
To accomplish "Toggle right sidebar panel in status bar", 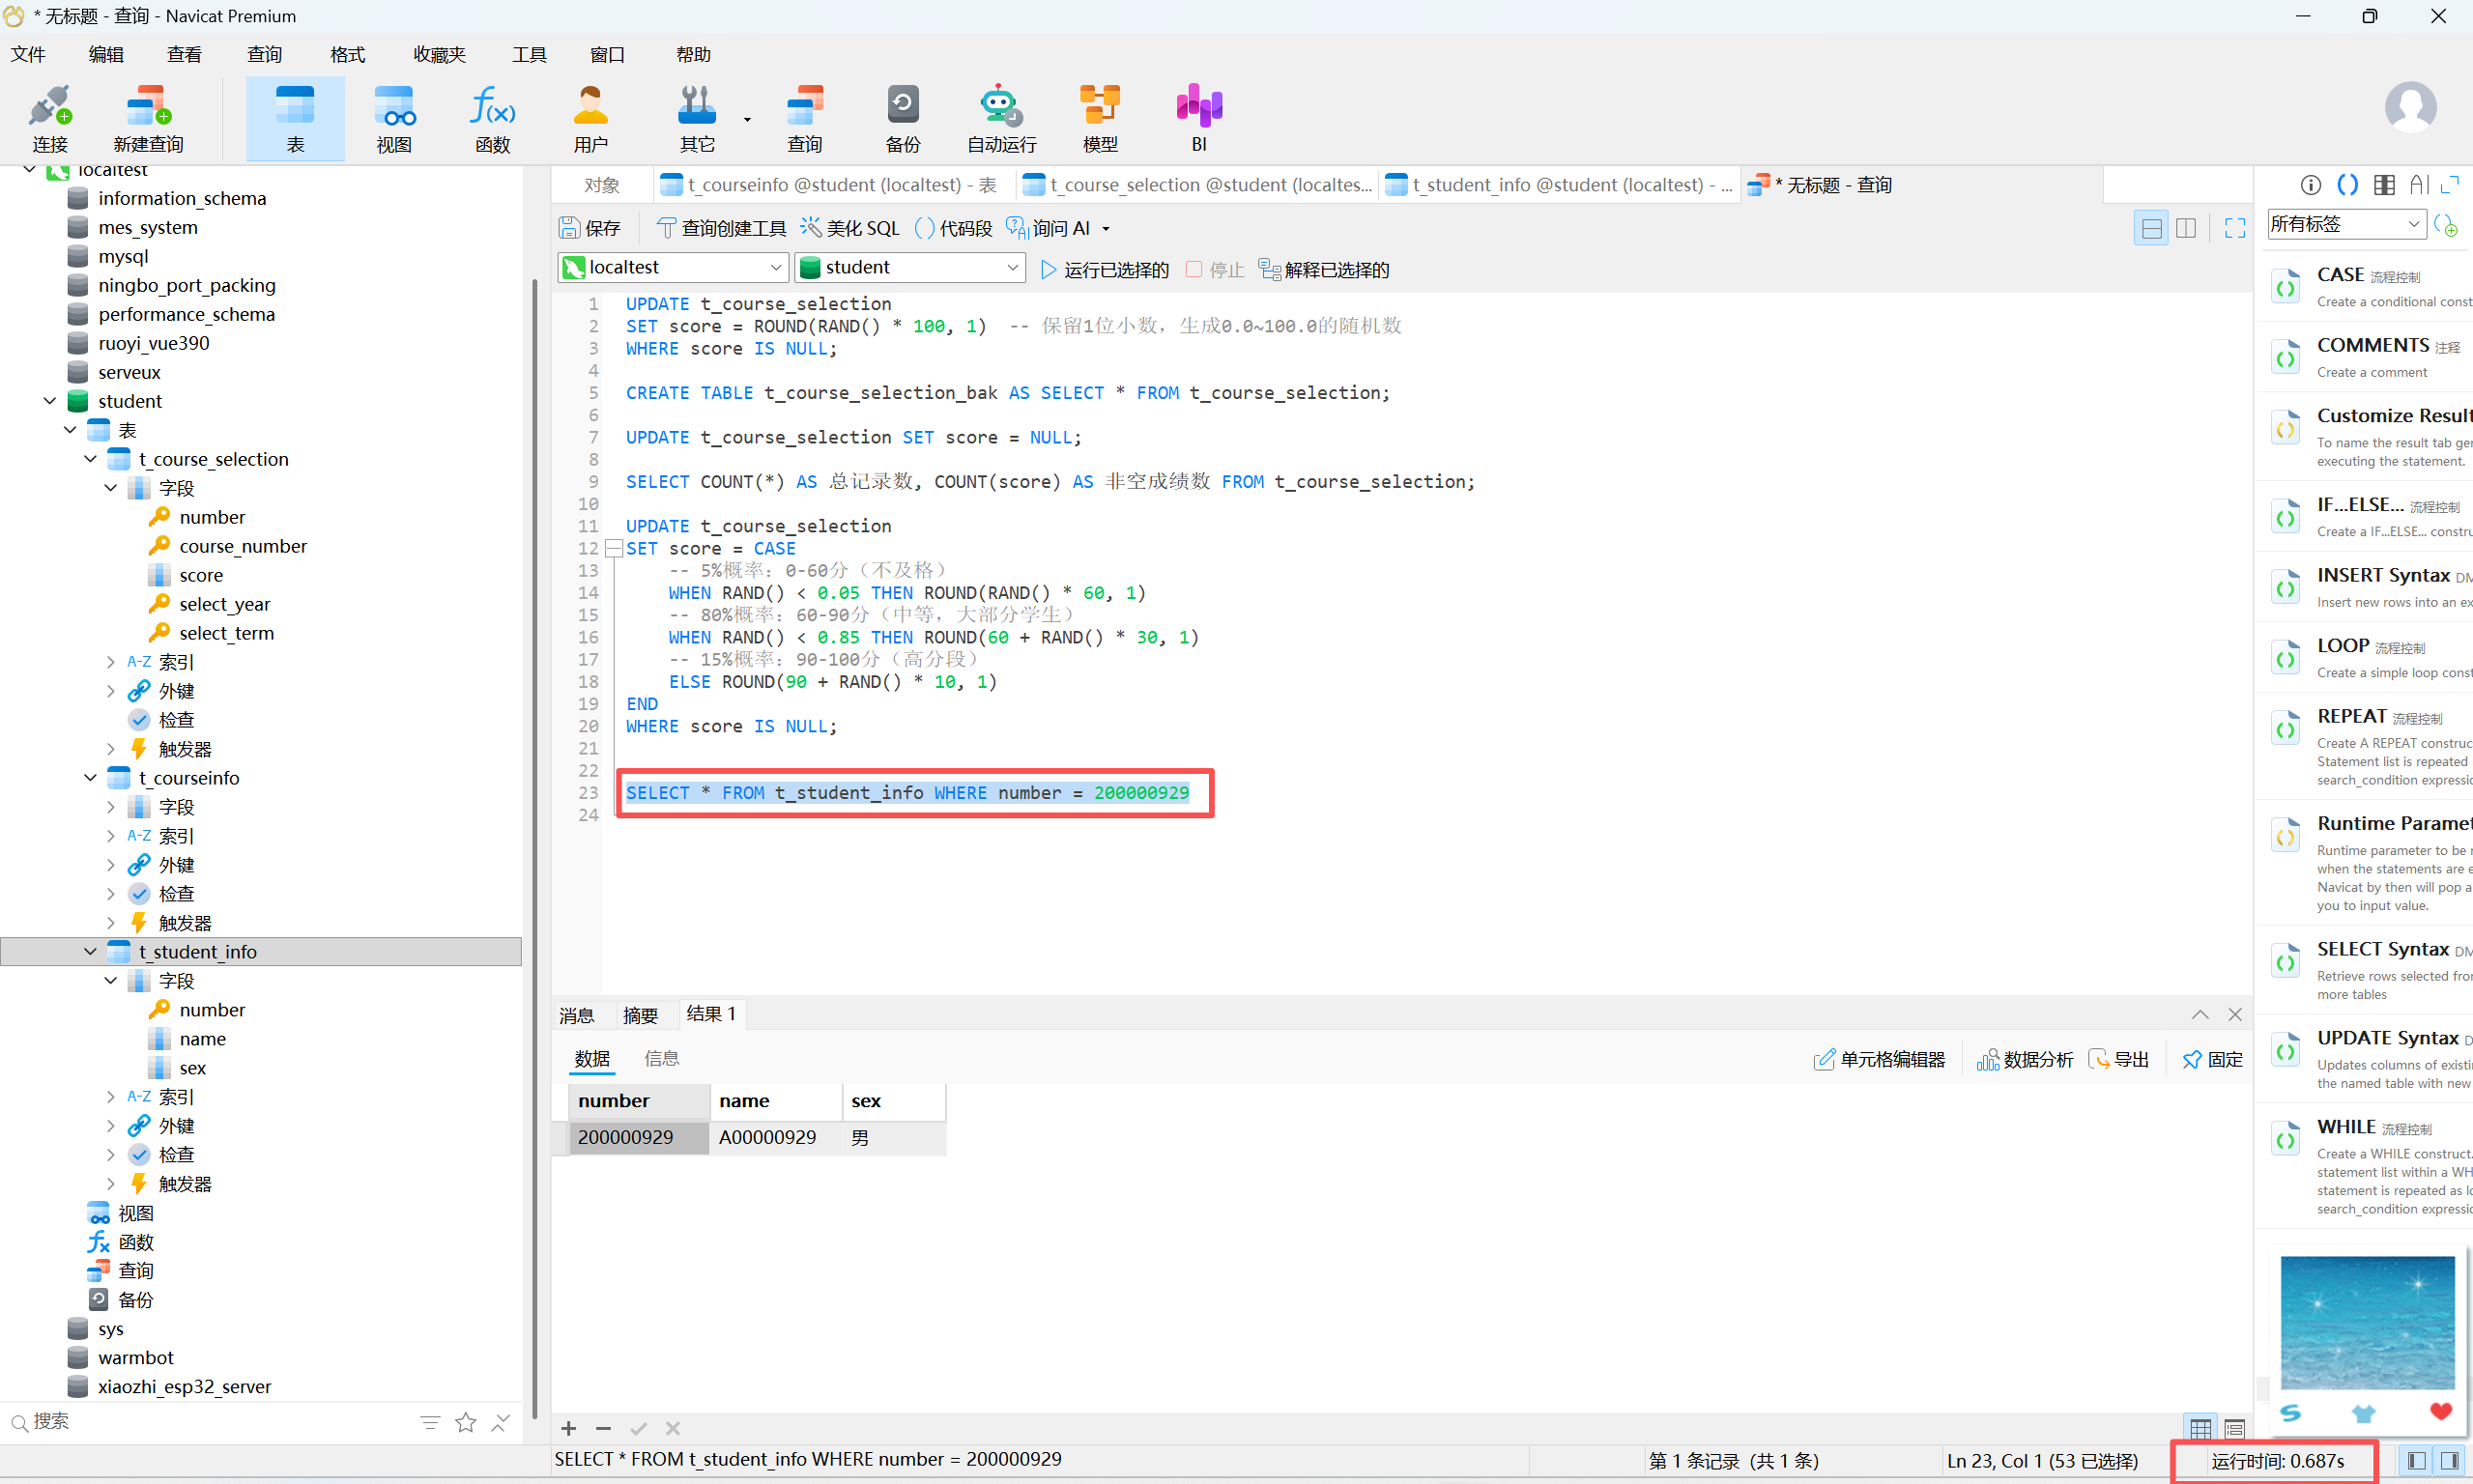I will pyautogui.click(x=2449, y=1461).
